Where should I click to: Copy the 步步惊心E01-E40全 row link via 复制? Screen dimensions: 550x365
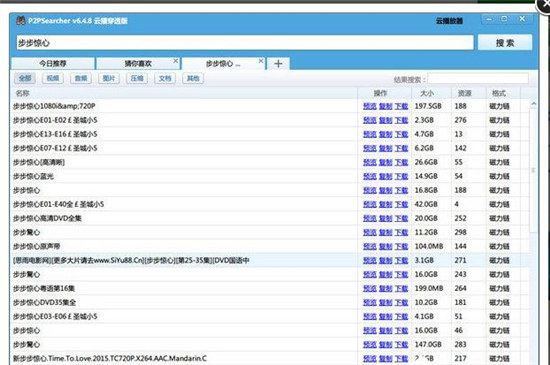pos(385,204)
